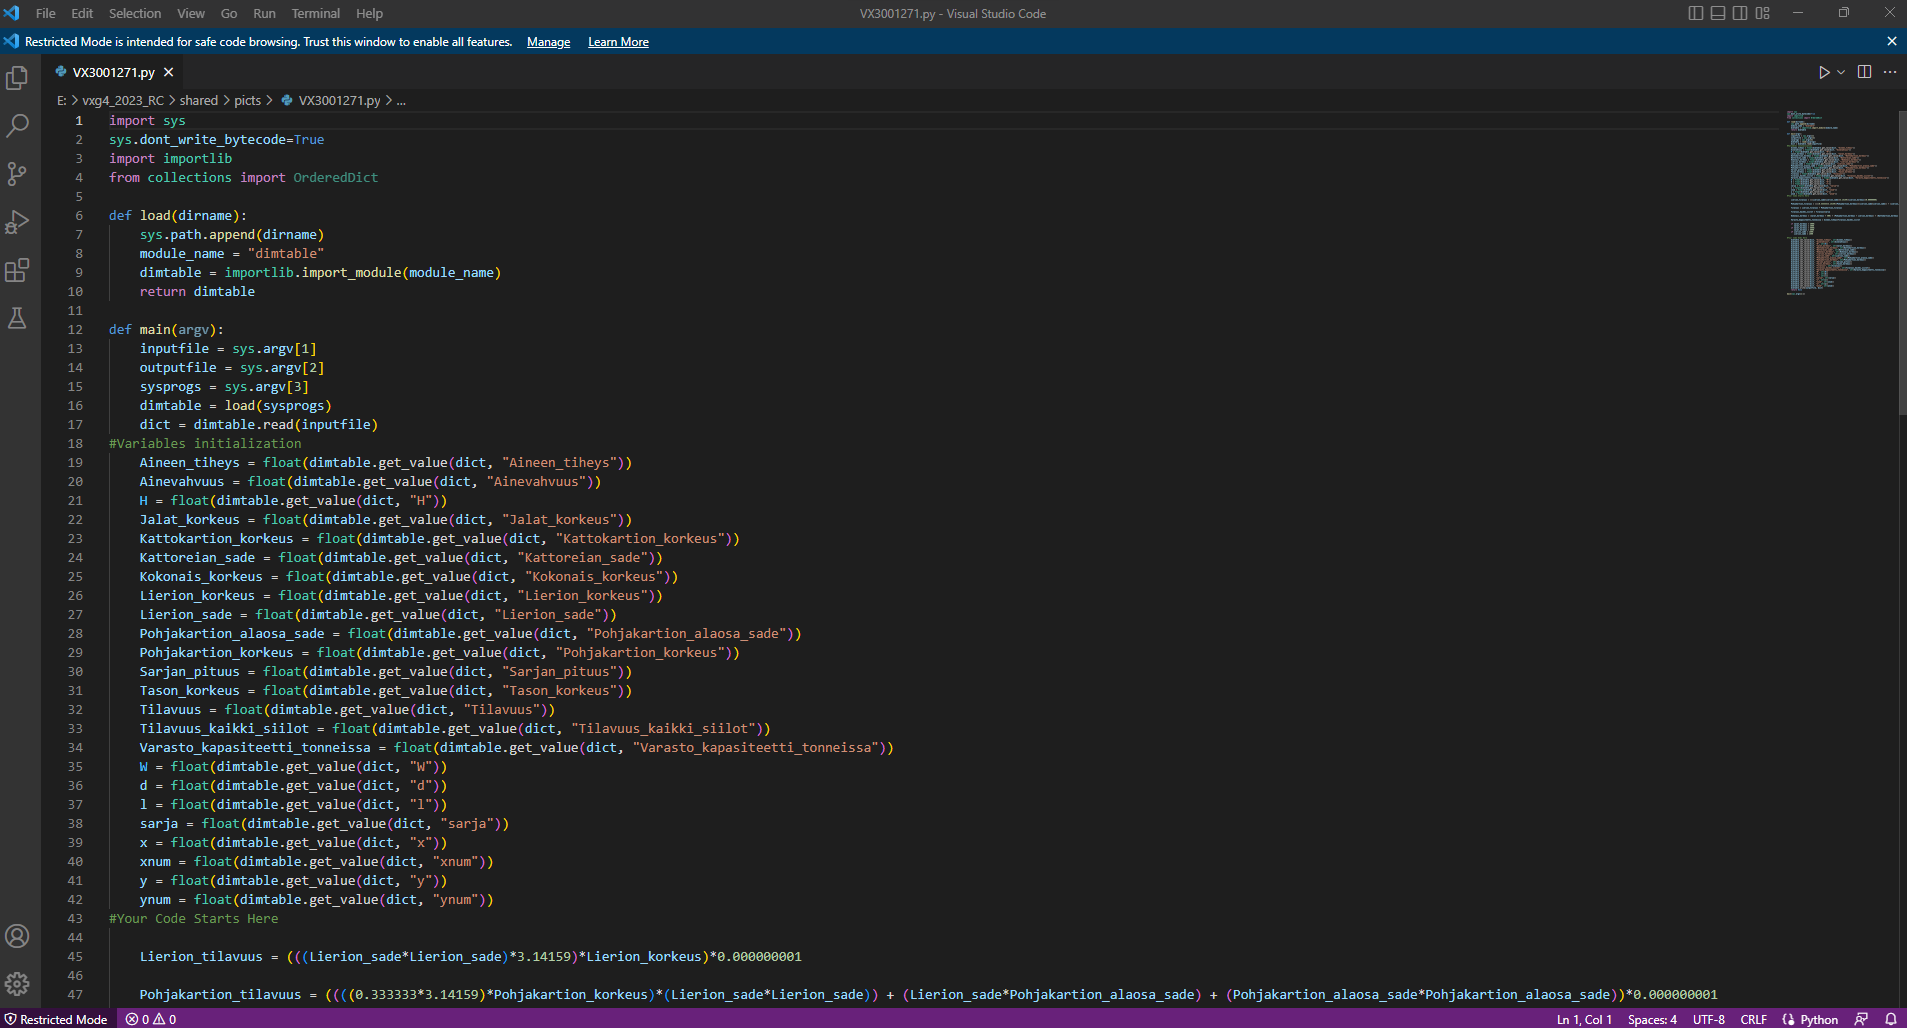Image resolution: width=1907 pixels, height=1028 pixels.
Task: Open the Testing flask icon
Action: [x=17, y=318]
